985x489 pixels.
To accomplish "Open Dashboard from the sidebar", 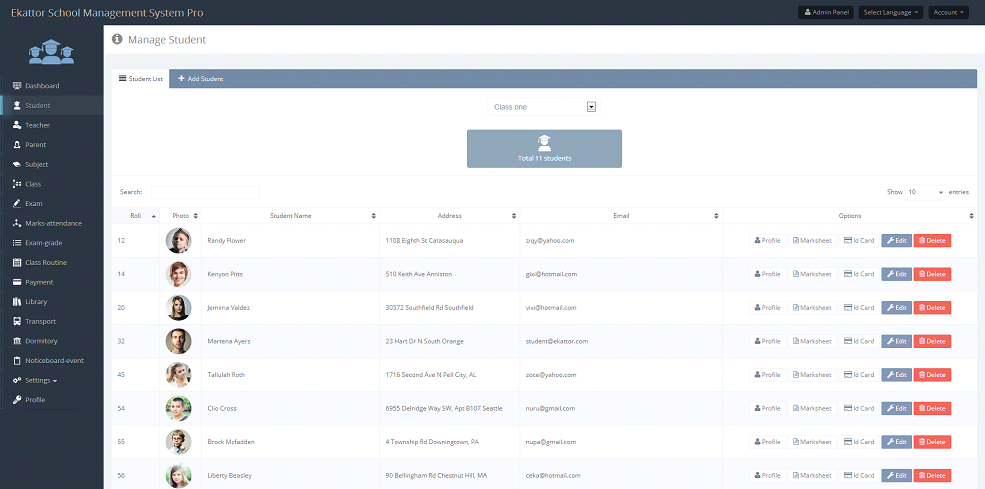I will point(41,86).
